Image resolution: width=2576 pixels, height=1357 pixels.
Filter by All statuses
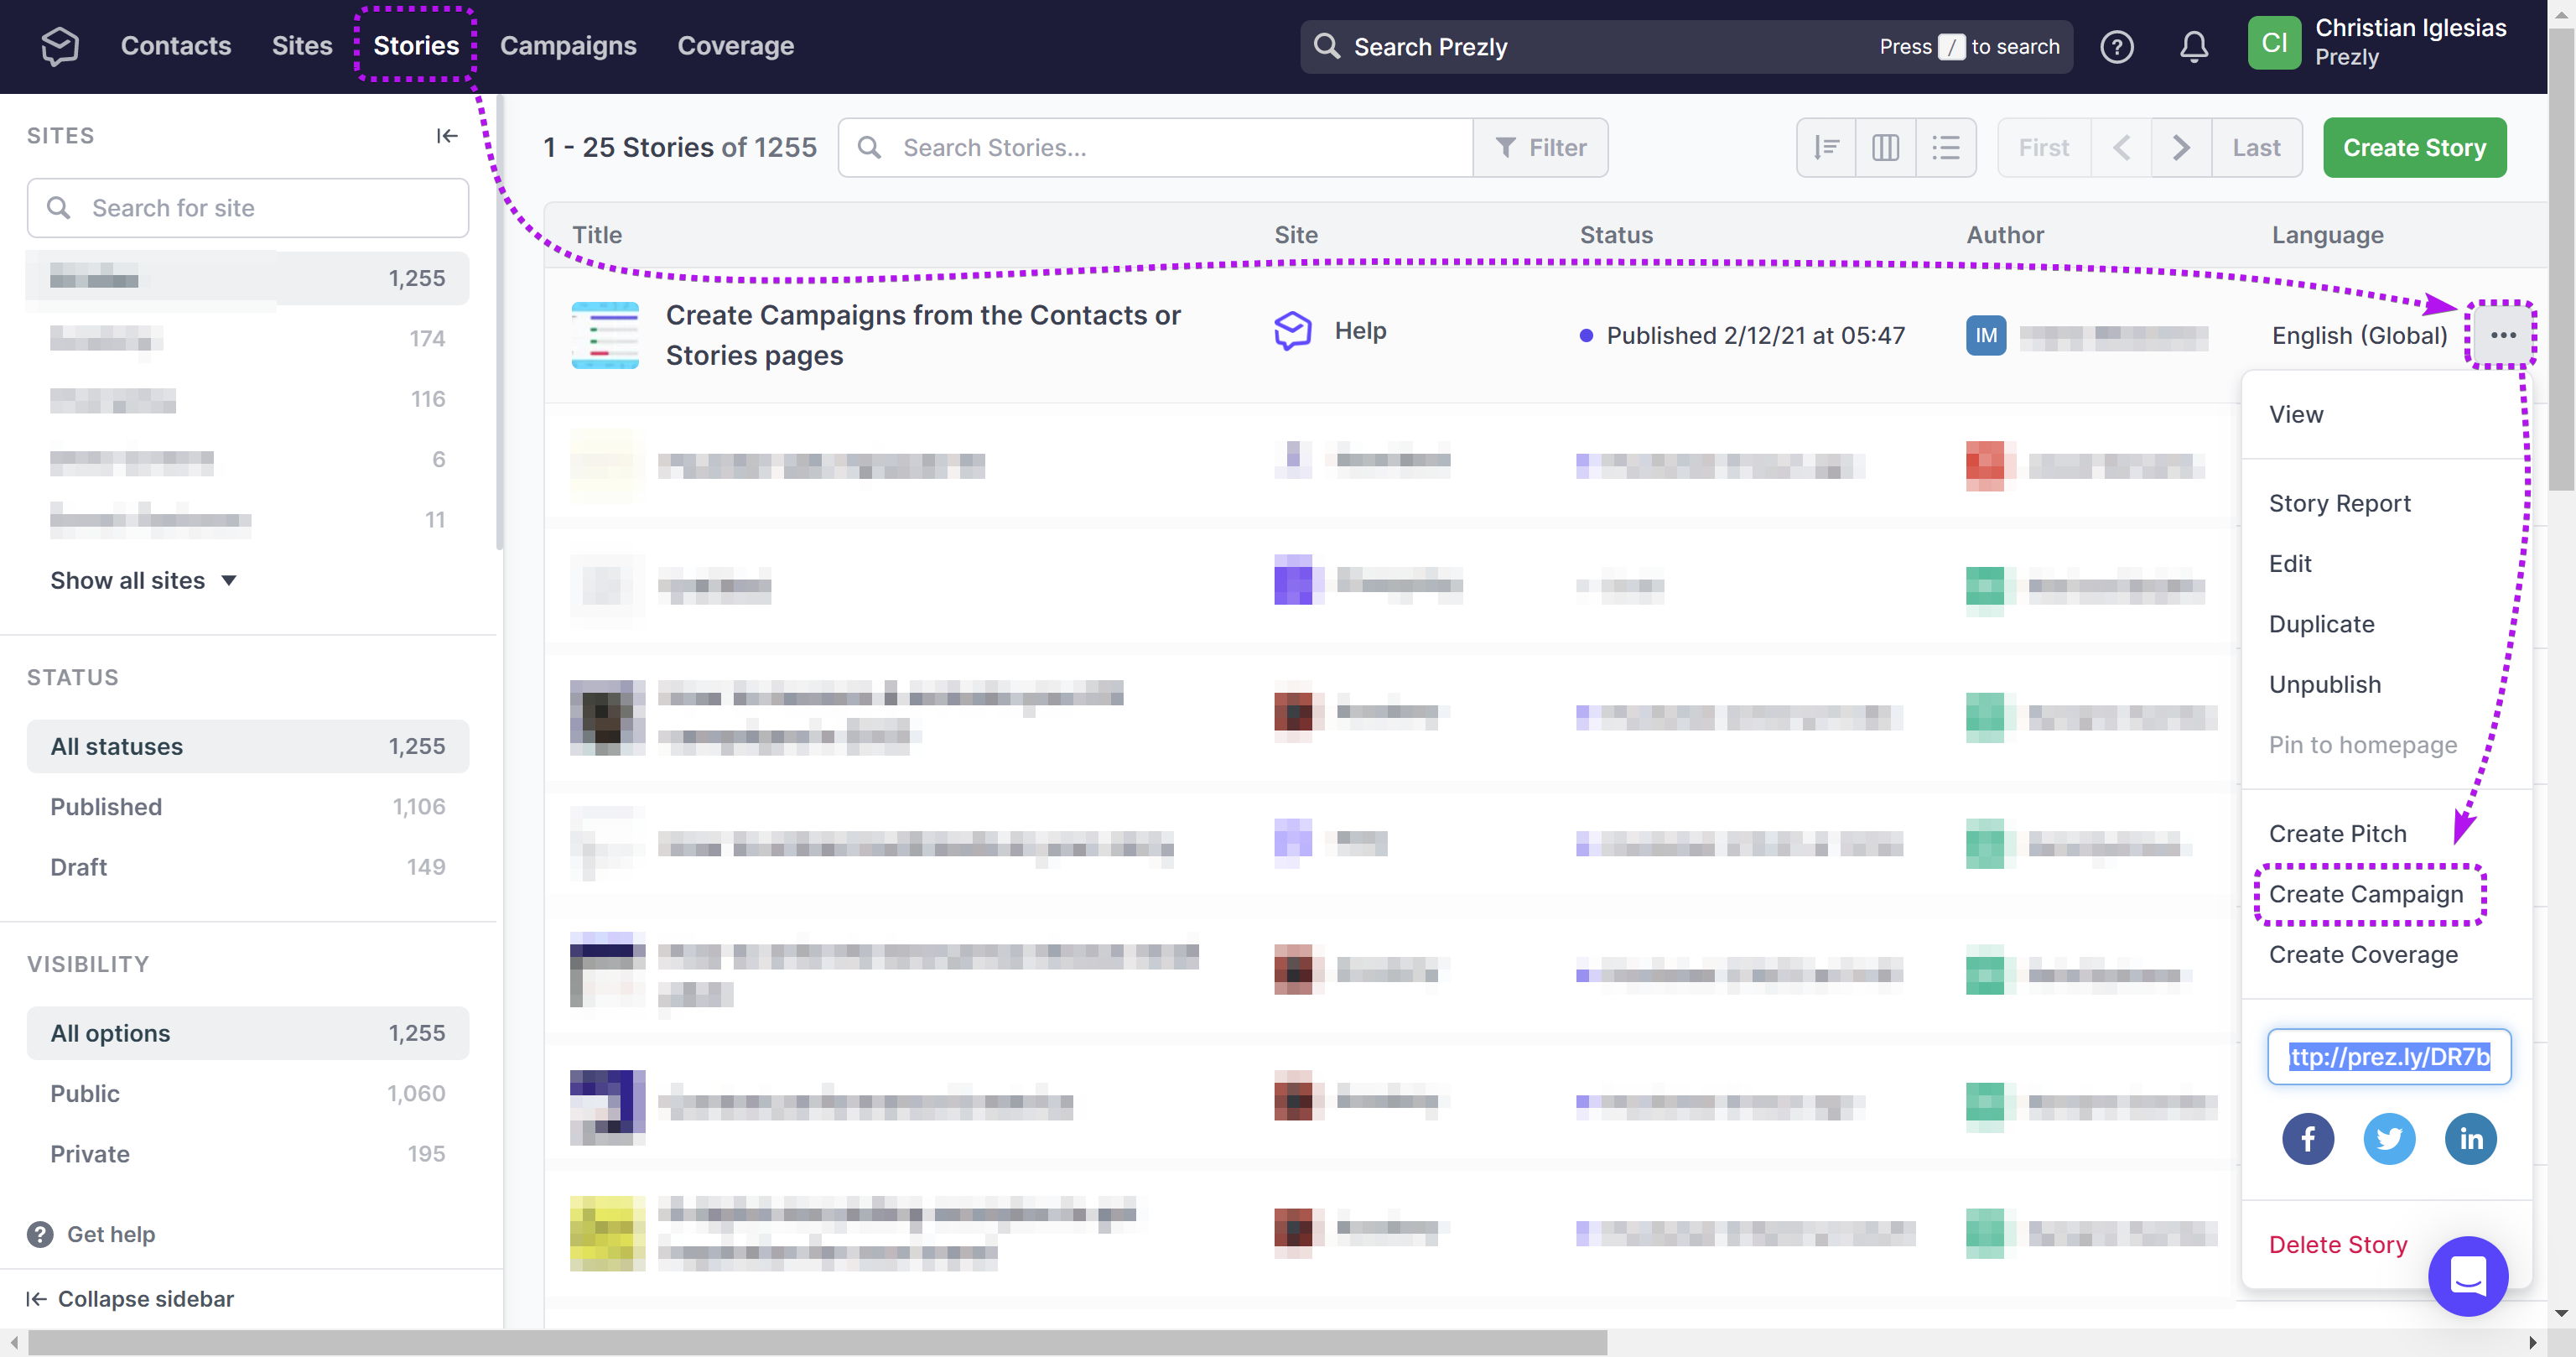pos(248,747)
